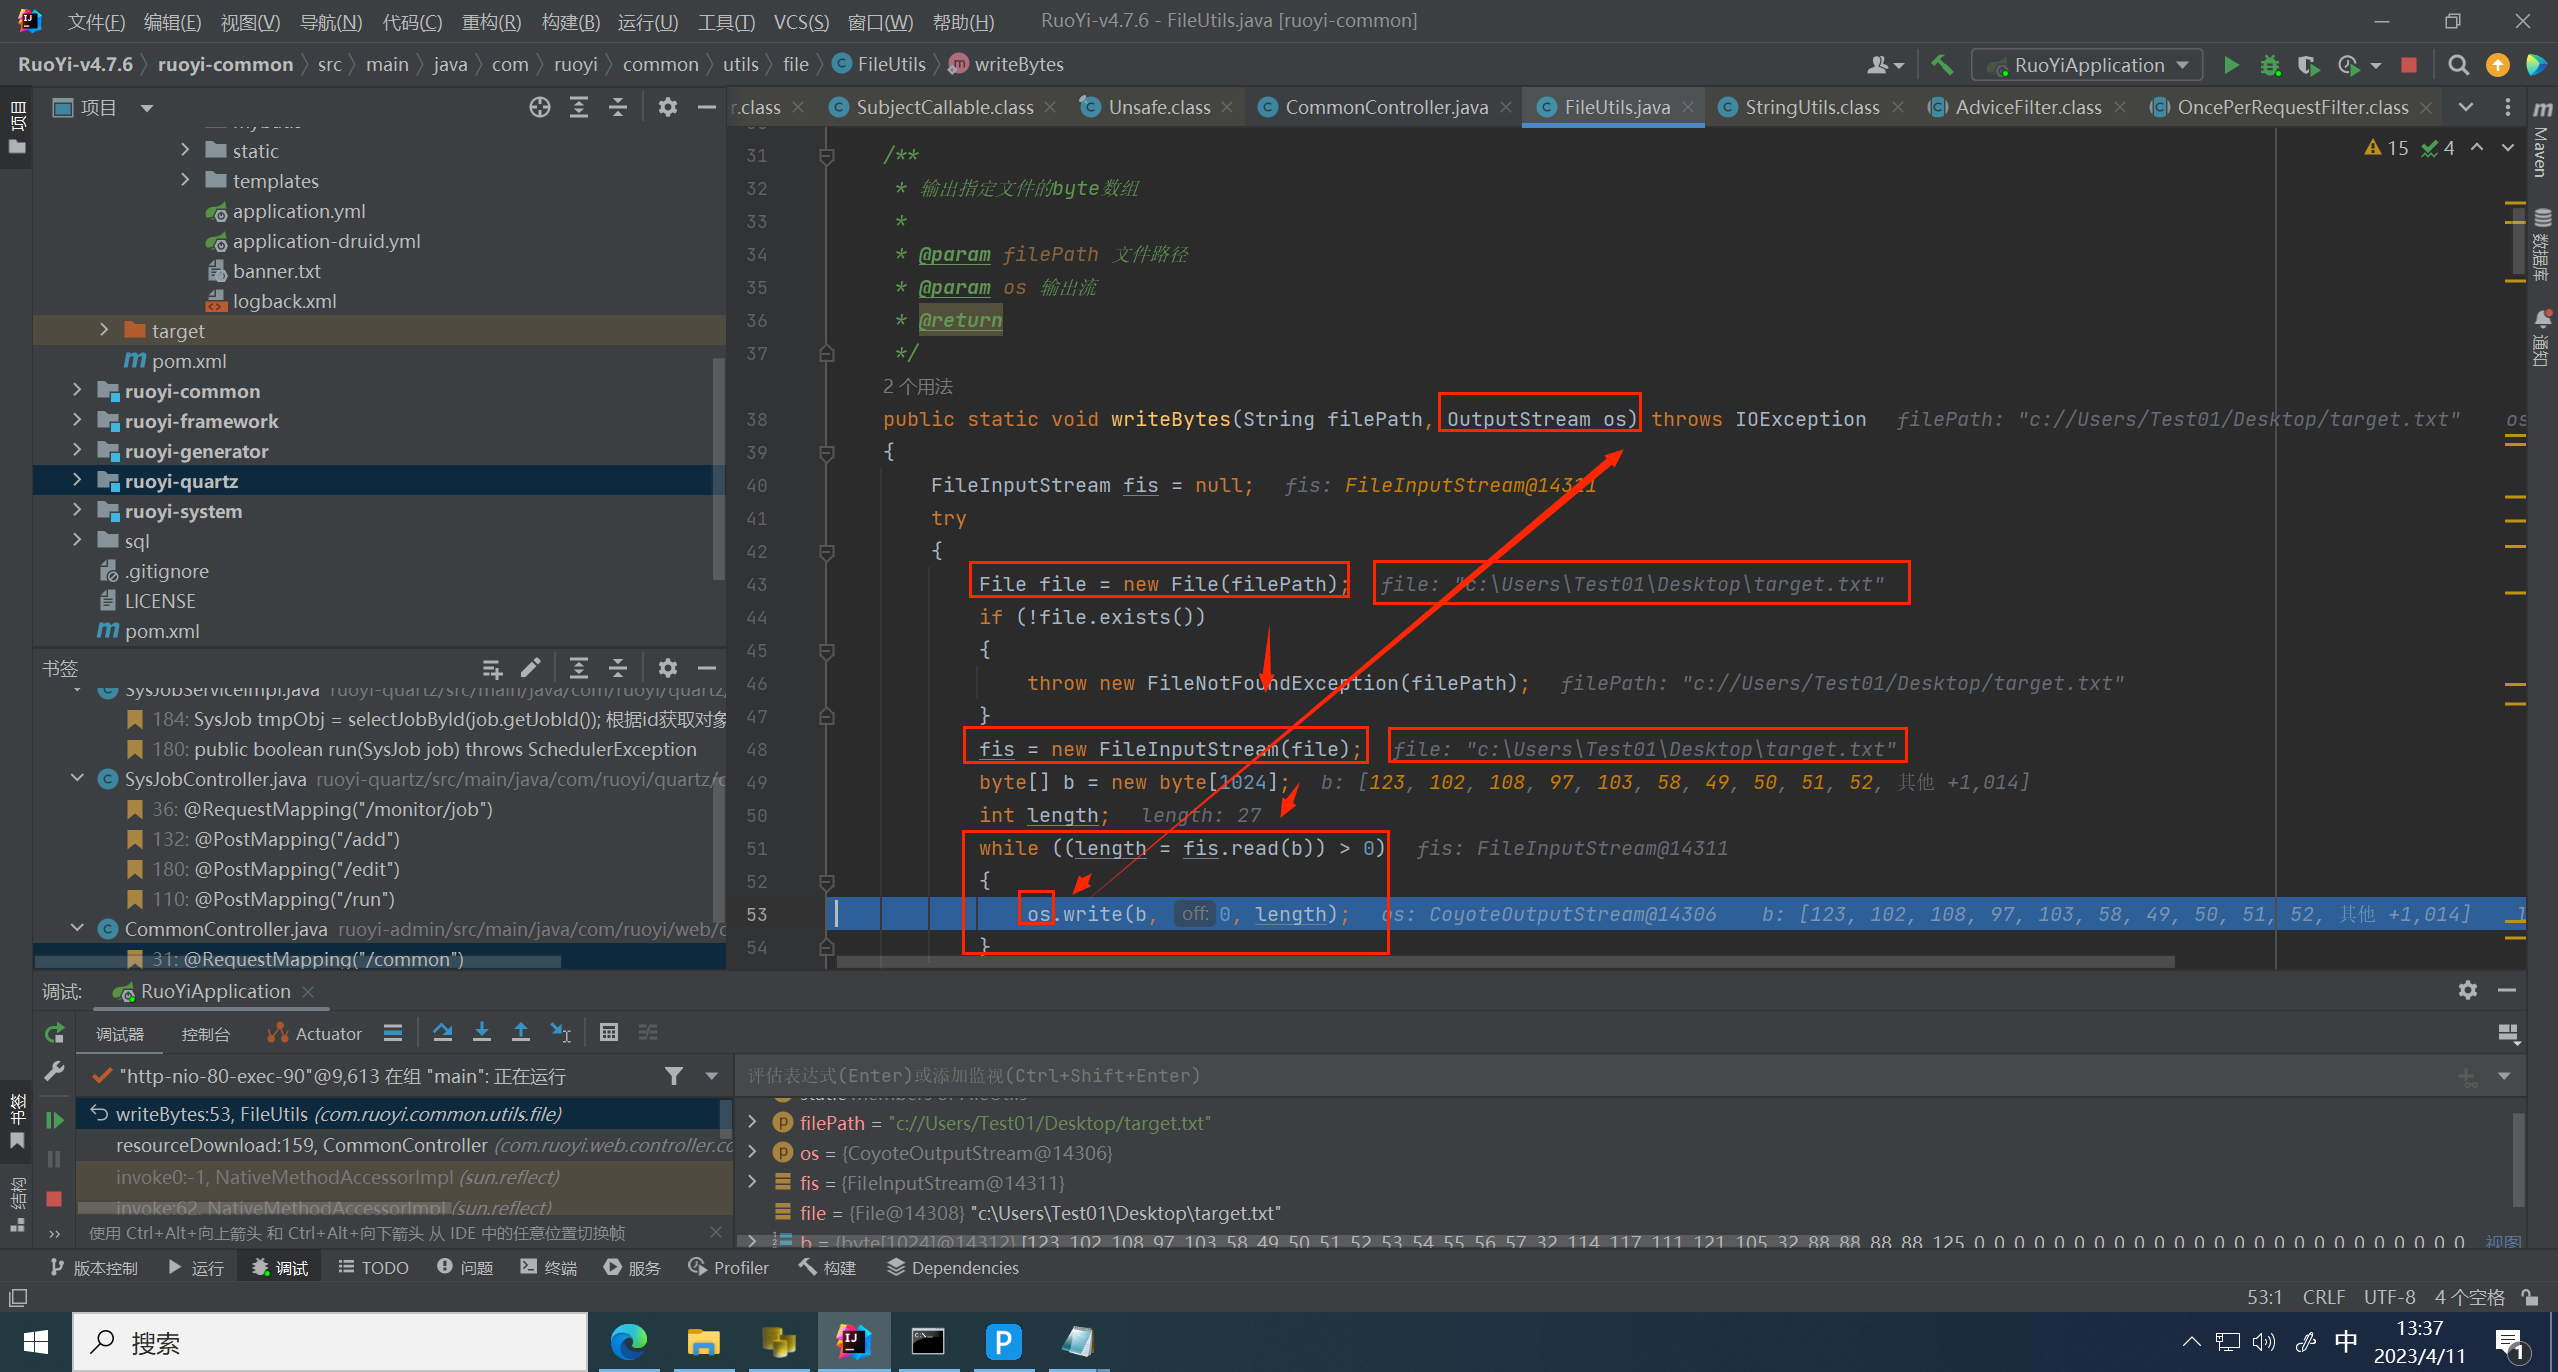The image size is (2558, 1372).
Task: Click CRLF line separator in status bar
Action: (2323, 1297)
